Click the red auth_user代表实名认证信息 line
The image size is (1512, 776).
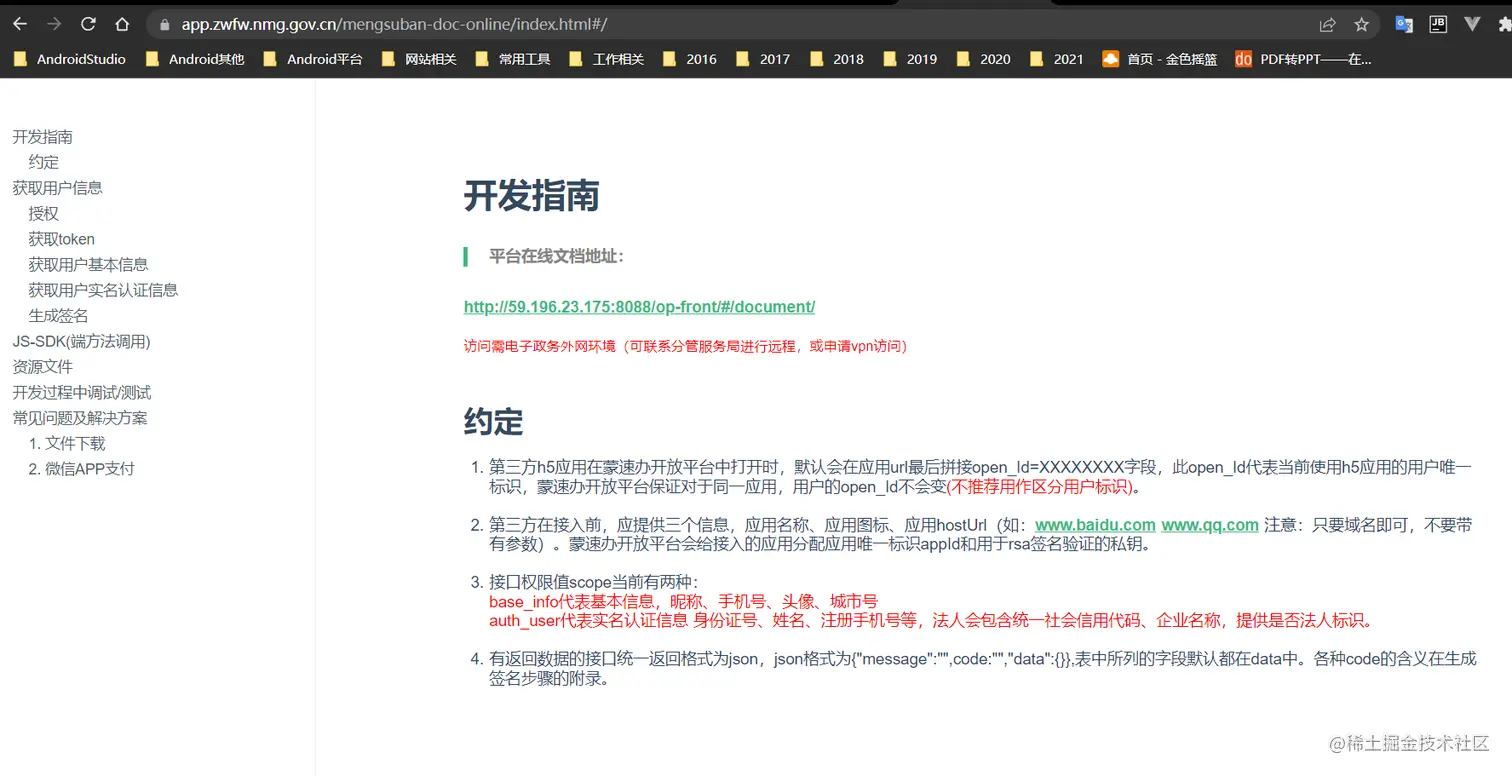click(x=932, y=620)
